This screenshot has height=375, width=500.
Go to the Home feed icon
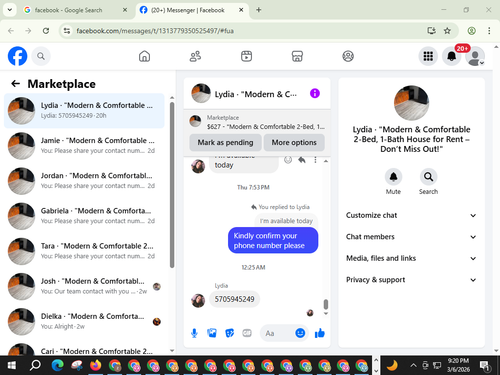click(x=144, y=56)
